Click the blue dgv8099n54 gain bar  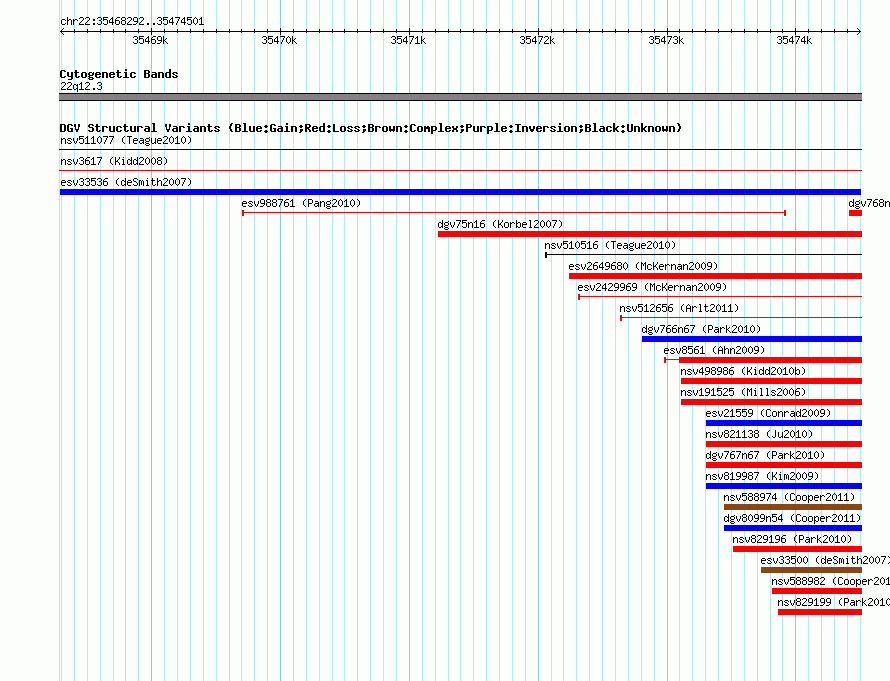tap(793, 528)
